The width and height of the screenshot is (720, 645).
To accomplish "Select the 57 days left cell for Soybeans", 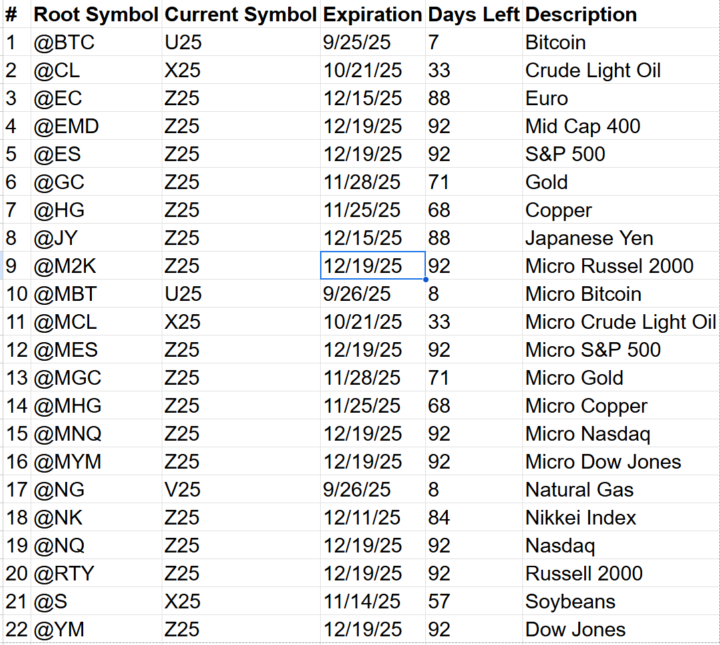I will click(x=473, y=601).
